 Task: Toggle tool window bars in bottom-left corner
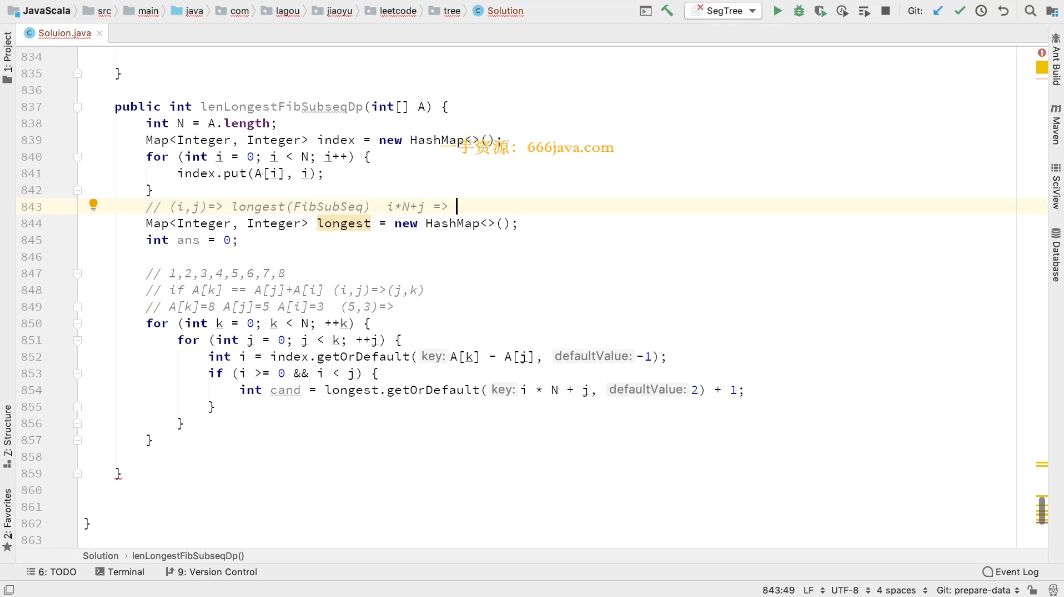click(x=8, y=590)
